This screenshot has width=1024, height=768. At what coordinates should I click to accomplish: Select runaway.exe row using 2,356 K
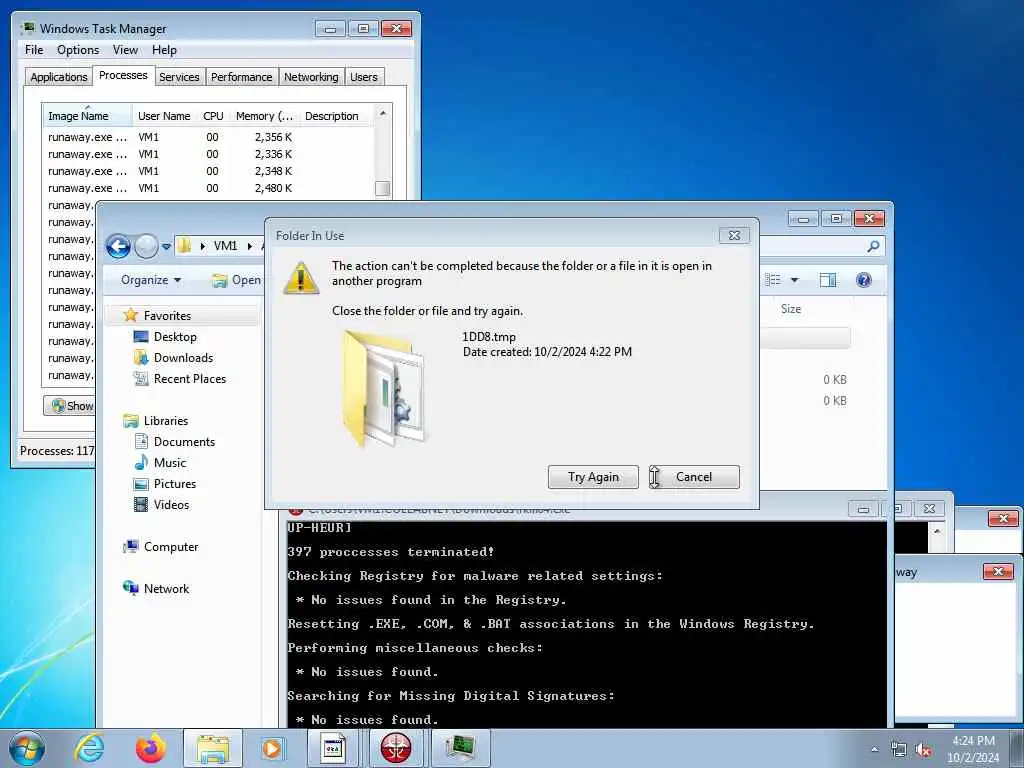click(209, 137)
